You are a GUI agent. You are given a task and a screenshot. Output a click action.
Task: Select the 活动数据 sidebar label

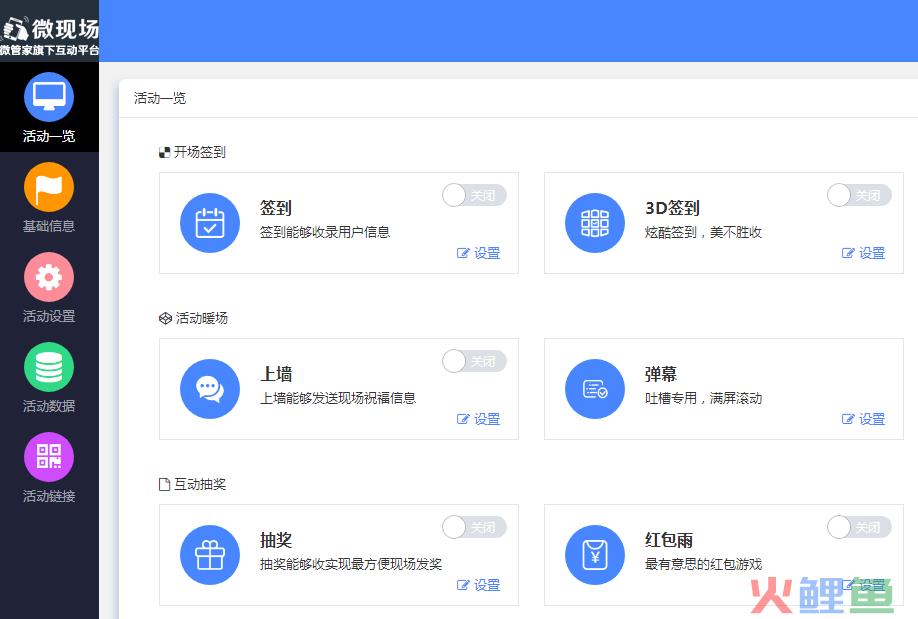(x=49, y=406)
